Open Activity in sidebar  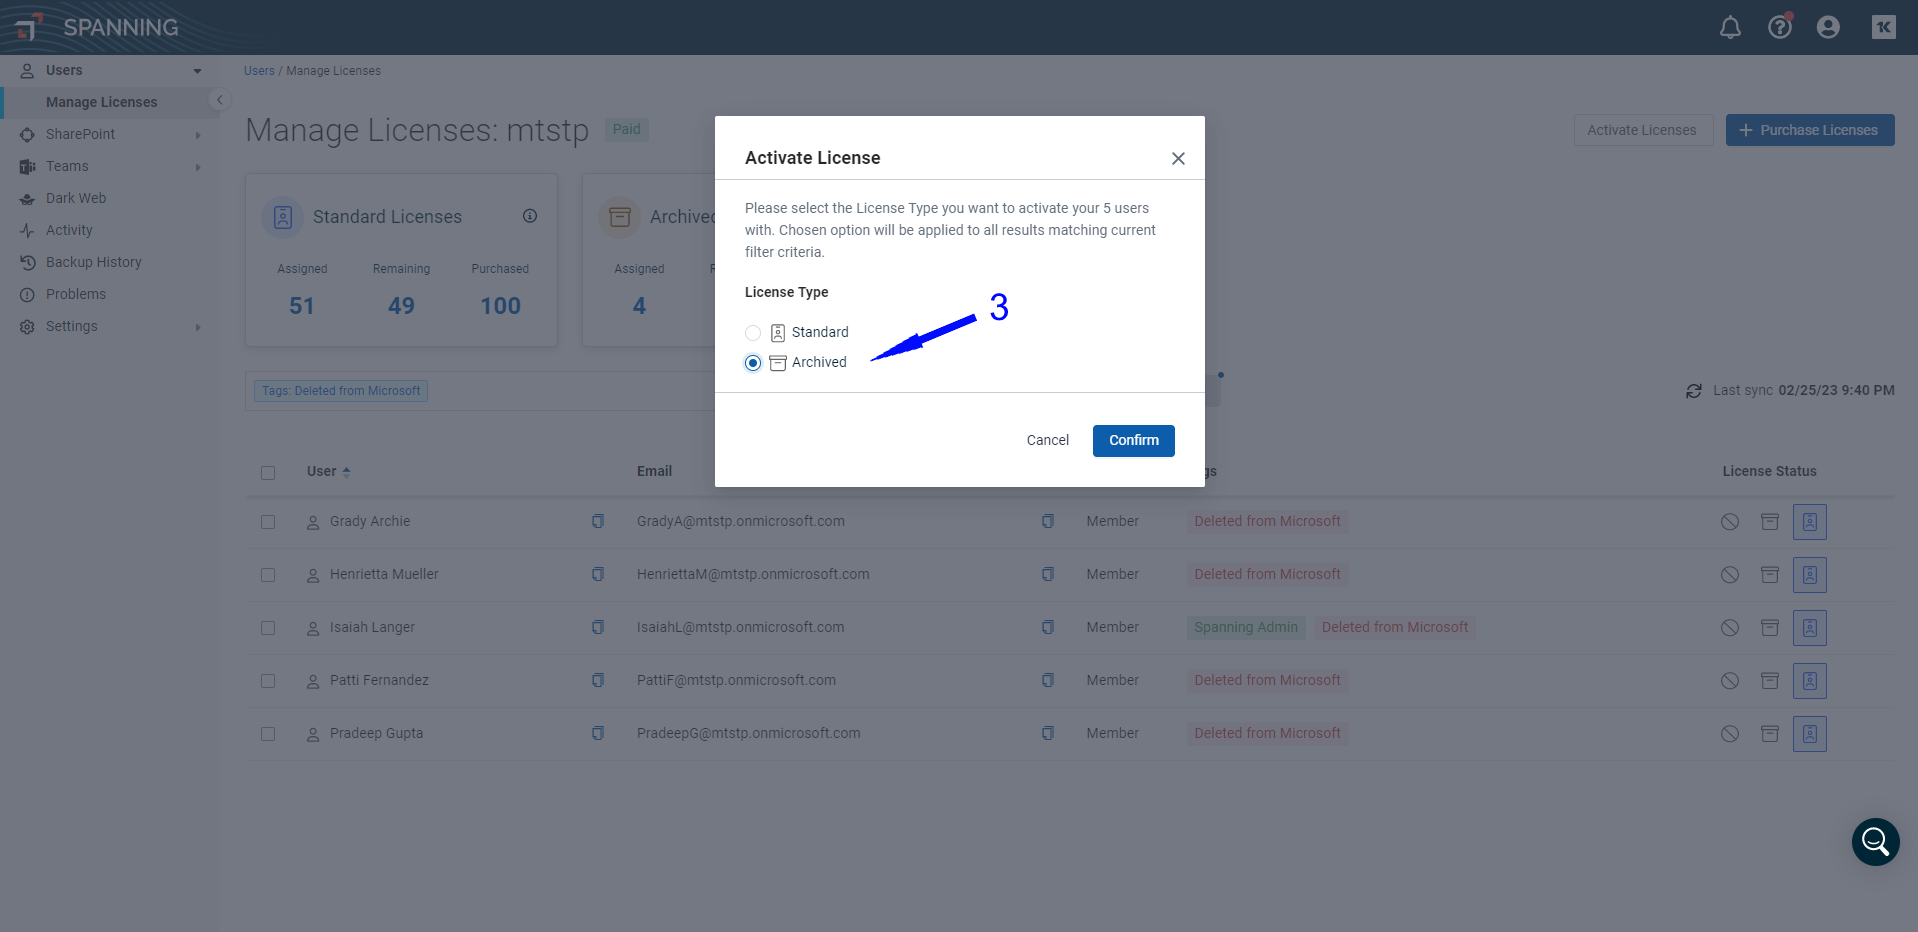69,230
